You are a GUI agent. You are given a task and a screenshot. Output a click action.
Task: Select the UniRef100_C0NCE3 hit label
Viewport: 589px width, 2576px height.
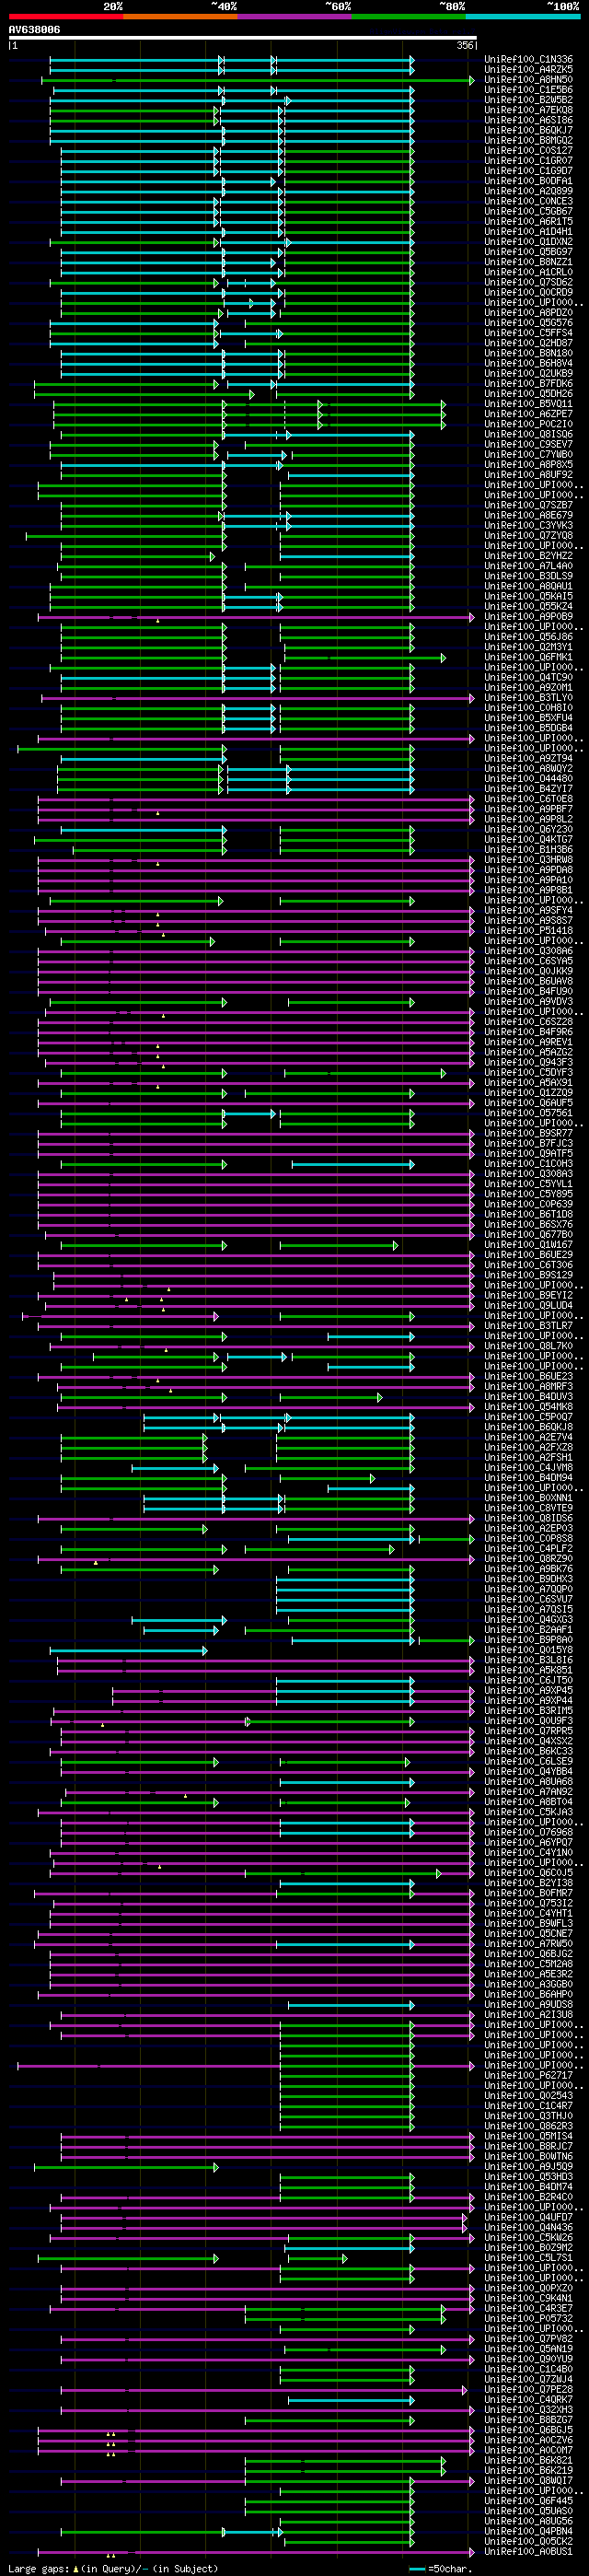pos(528,201)
